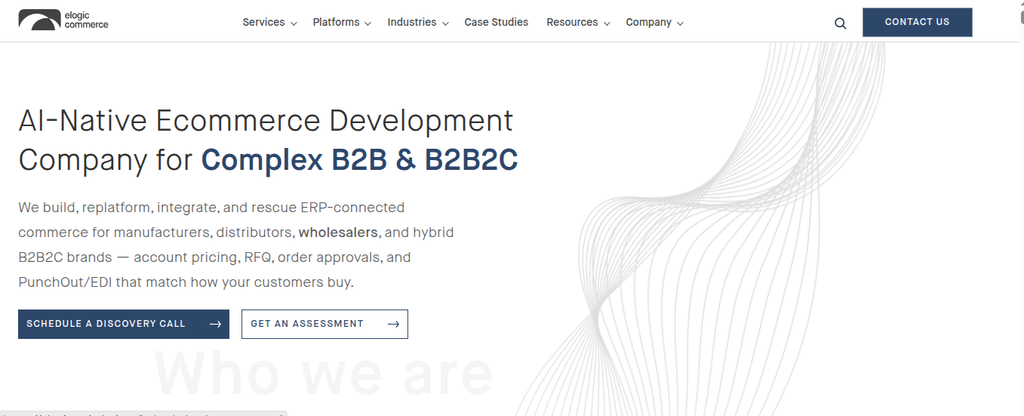This screenshot has width=1024, height=416.
Task: Click the AI-Native Ecommerce Development heading line
Action: [x=266, y=121]
